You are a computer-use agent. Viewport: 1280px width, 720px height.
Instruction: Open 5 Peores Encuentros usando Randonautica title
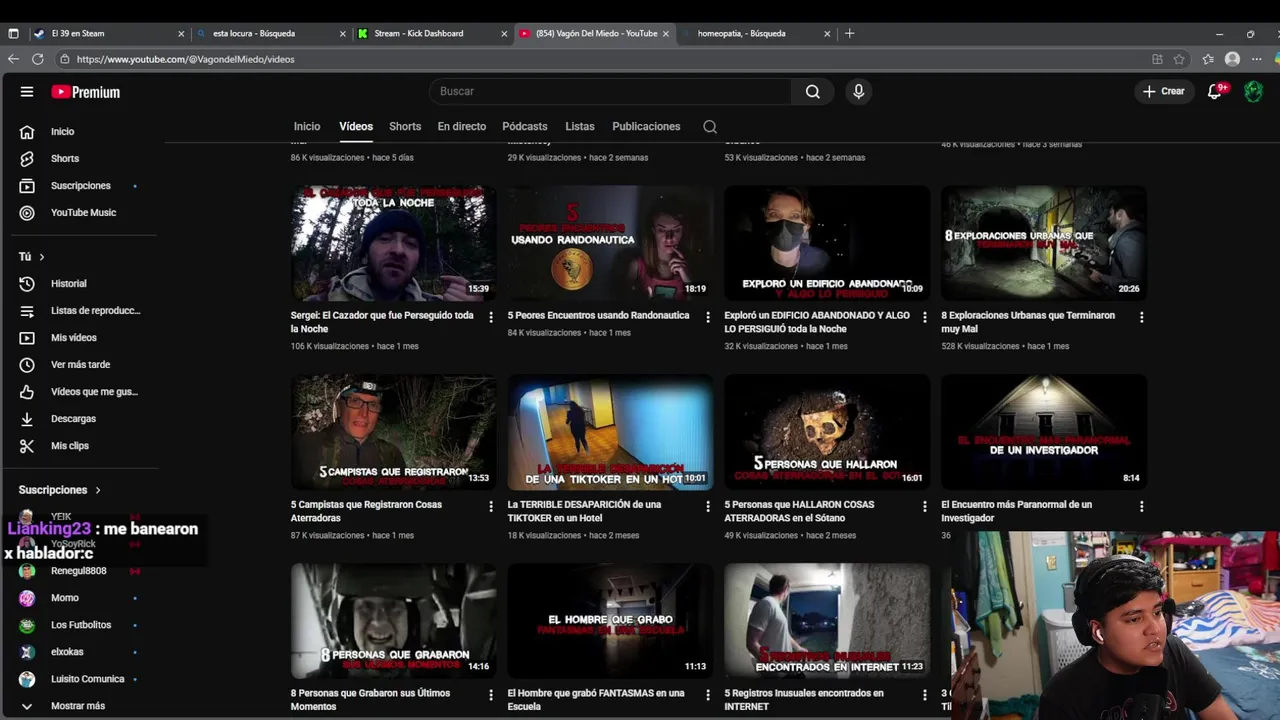598,316
